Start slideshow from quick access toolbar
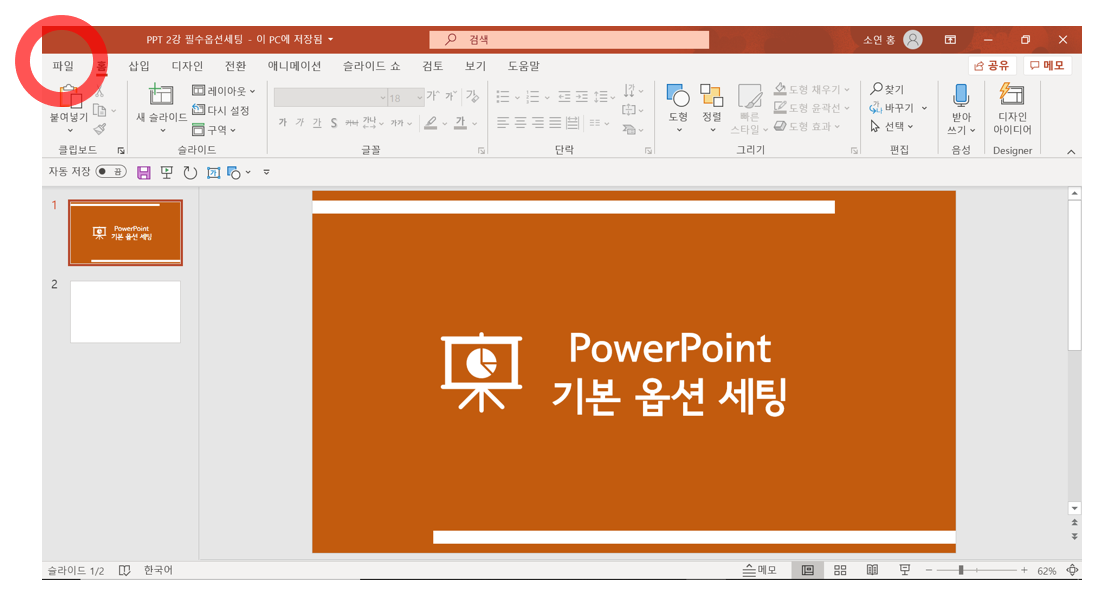 tap(167, 172)
